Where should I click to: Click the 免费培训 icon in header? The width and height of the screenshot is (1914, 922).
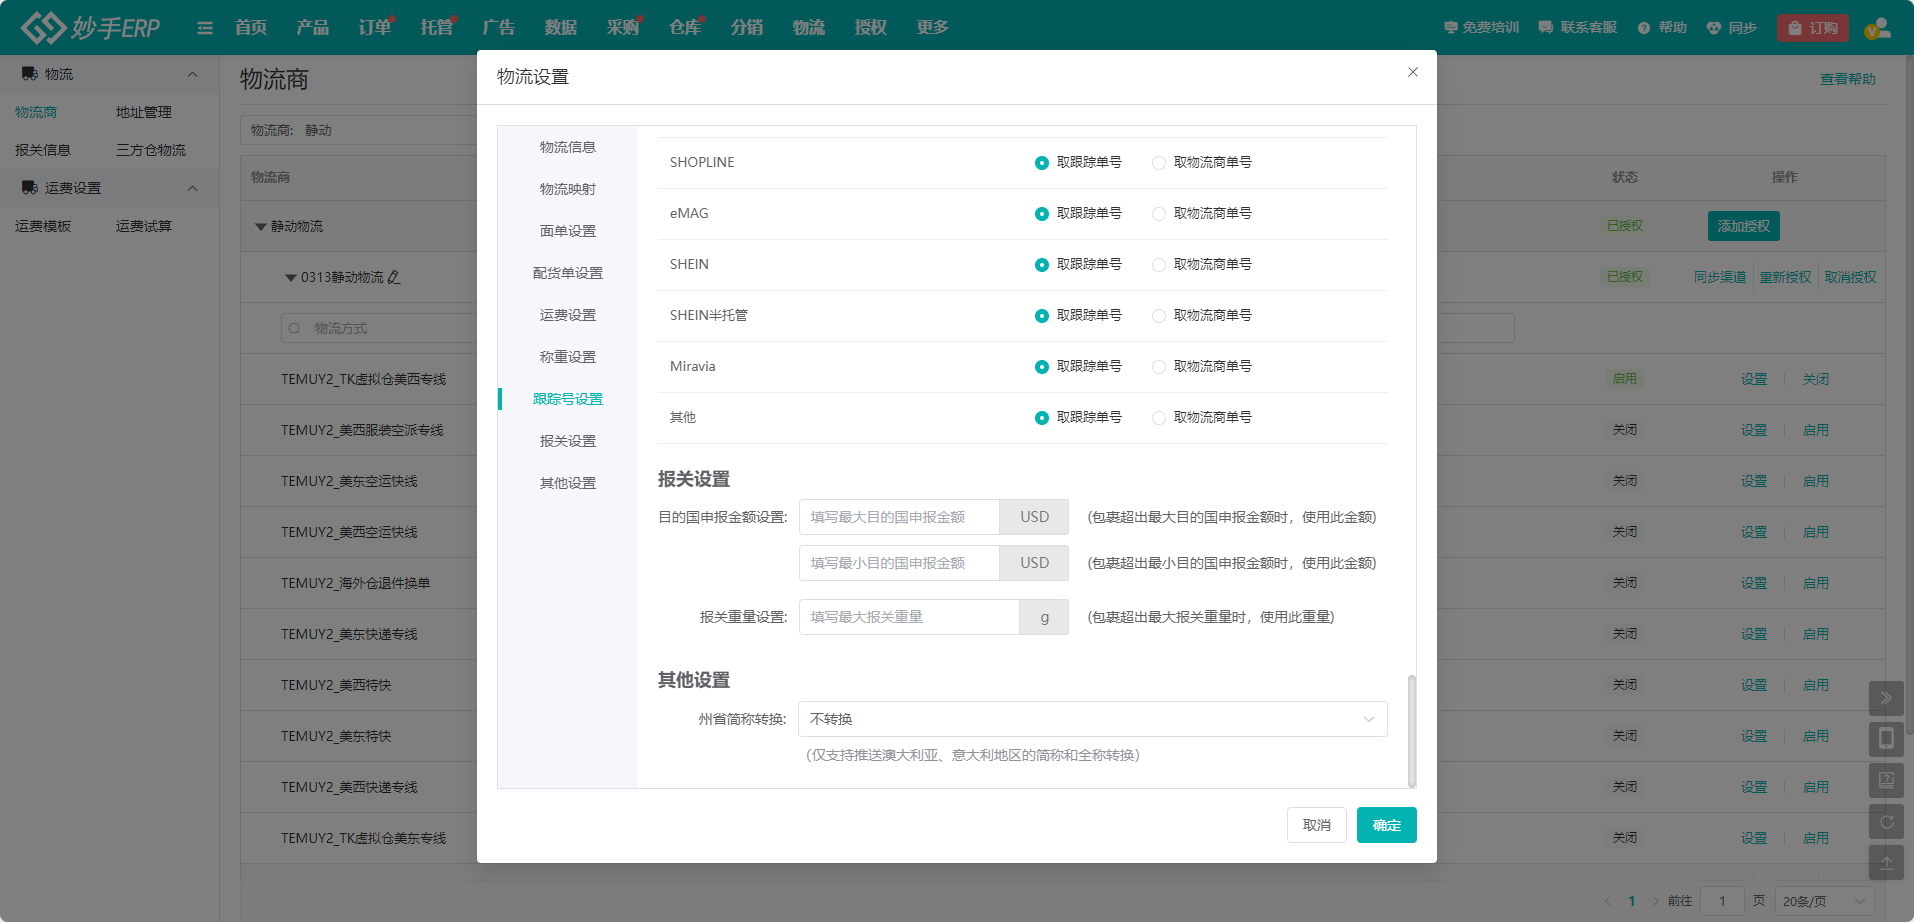tap(1451, 28)
